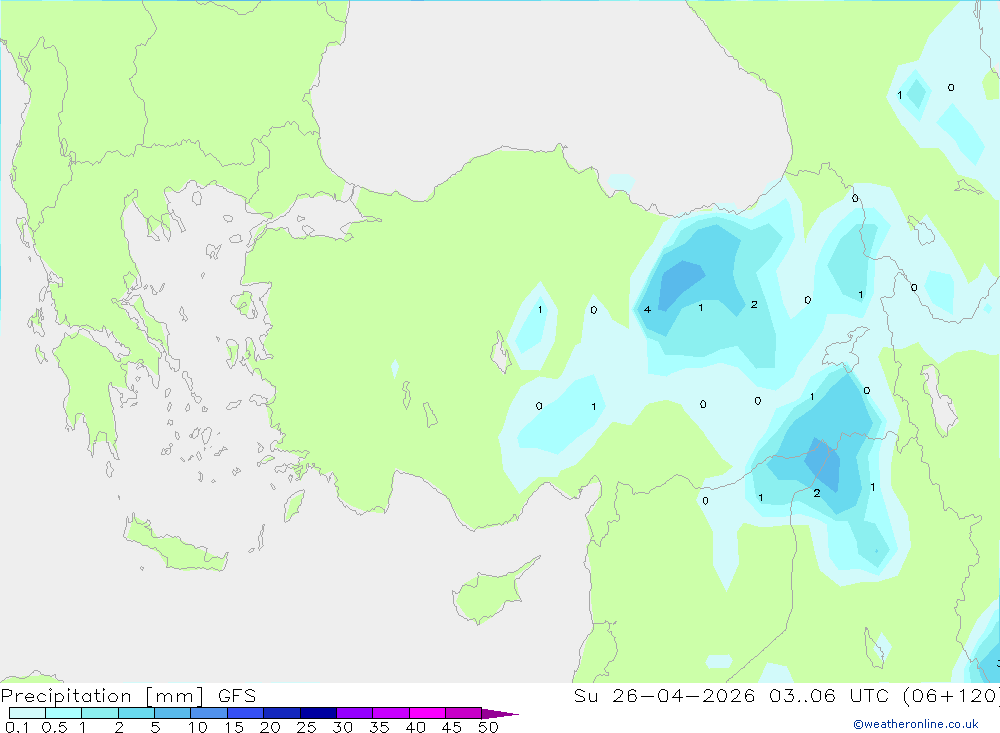Click the island of Crete on the map

[175, 544]
